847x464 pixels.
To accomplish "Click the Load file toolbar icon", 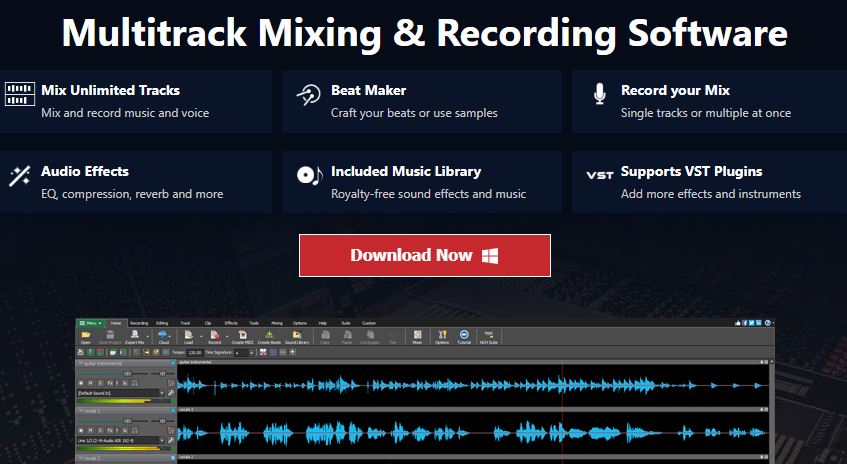I will click(x=189, y=335).
